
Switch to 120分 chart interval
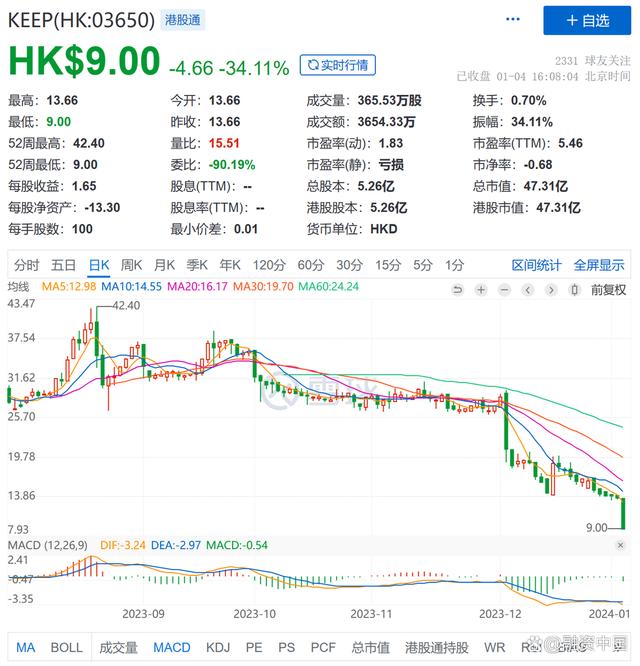pos(269,265)
